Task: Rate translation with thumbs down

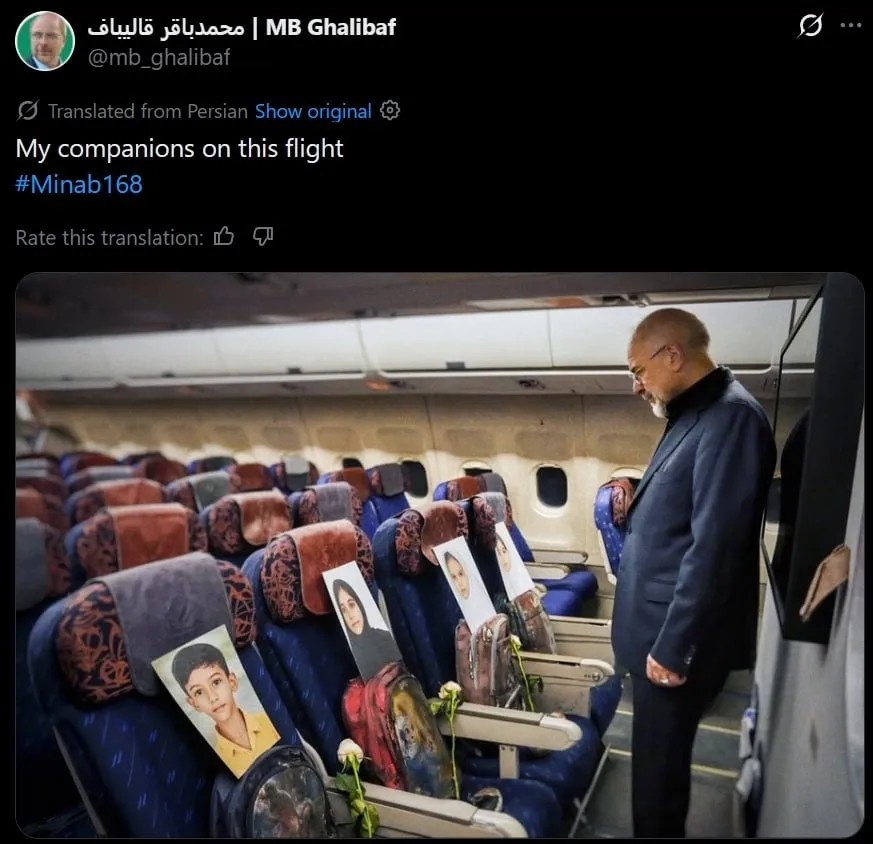Action: point(263,237)
